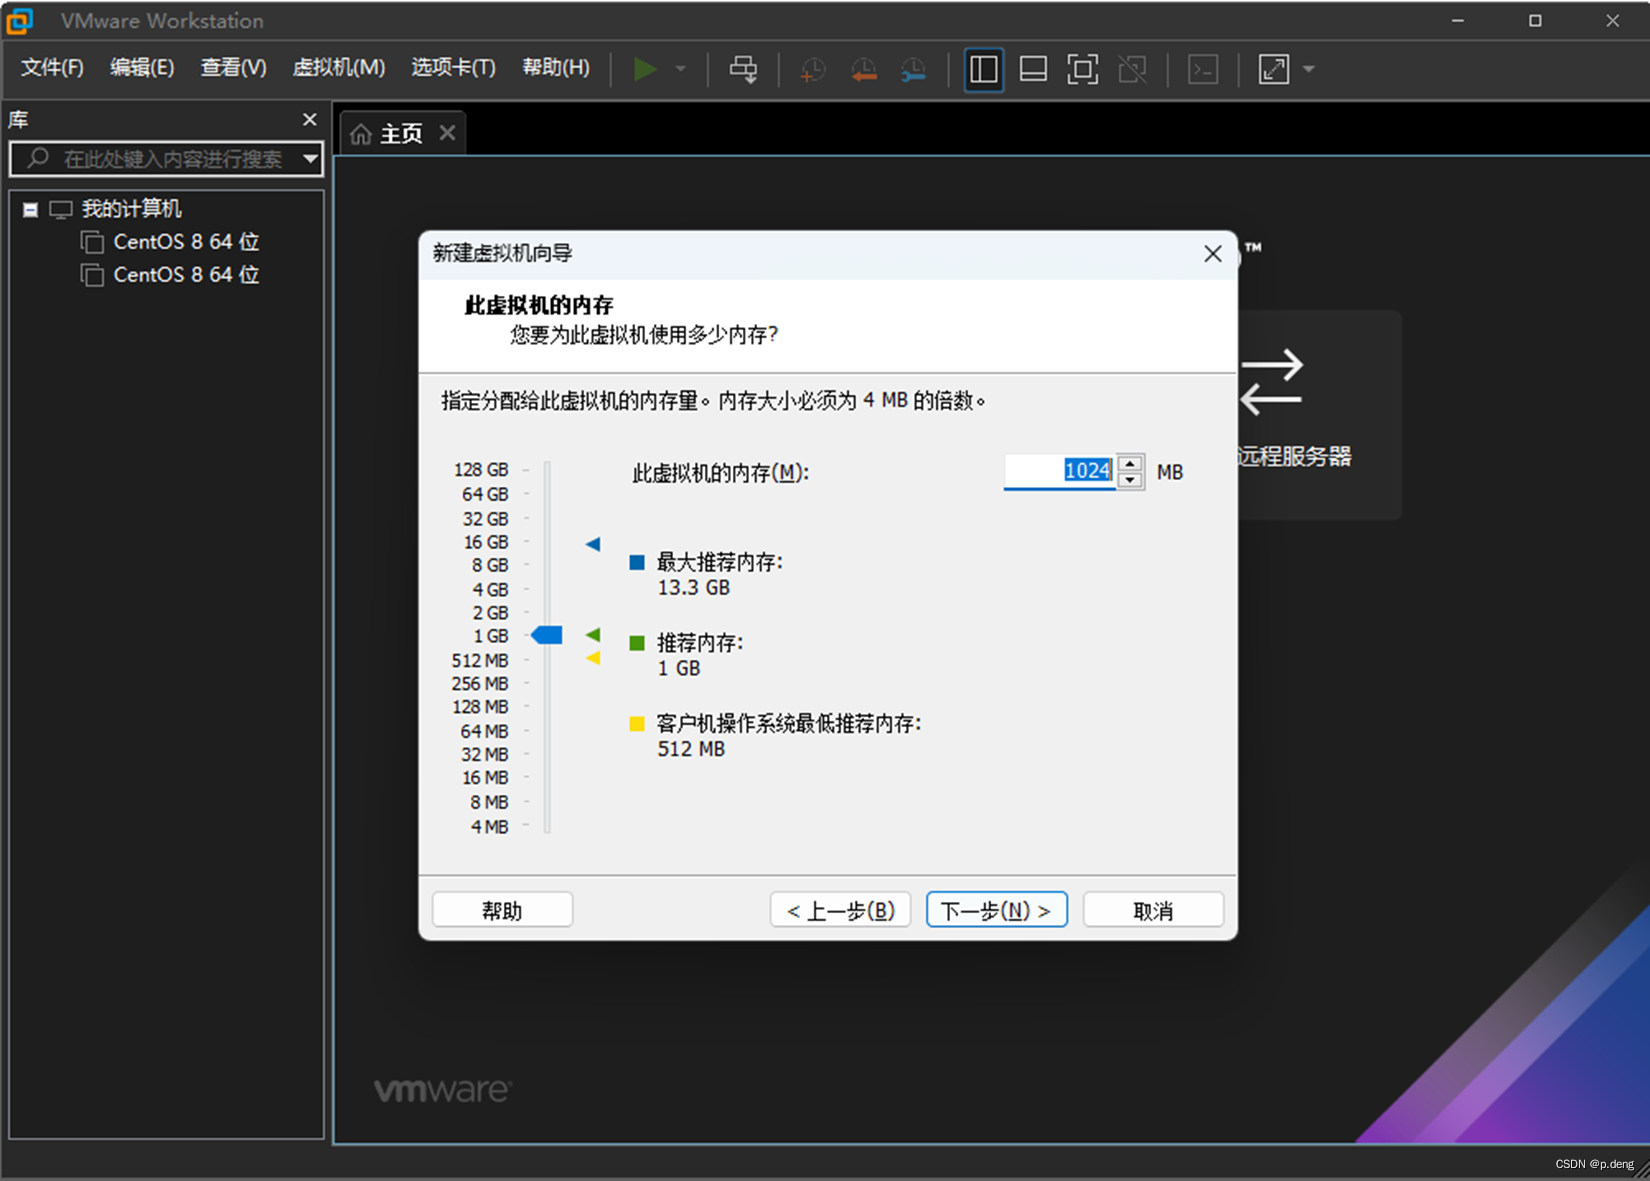1650x1181 pixels.
Task: Click green recommended memory marker arrow
Action: (593, 635)
